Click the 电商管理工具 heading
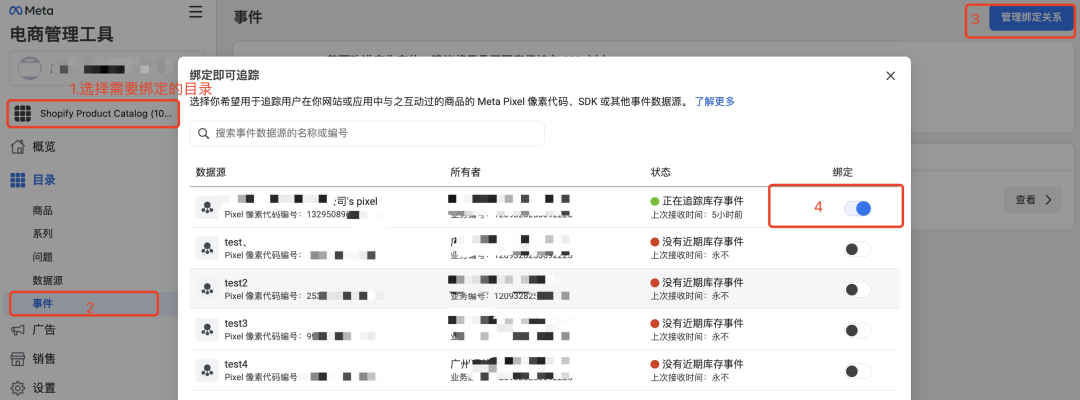Viewport: 1080px width, 400px height. (61, 34)
